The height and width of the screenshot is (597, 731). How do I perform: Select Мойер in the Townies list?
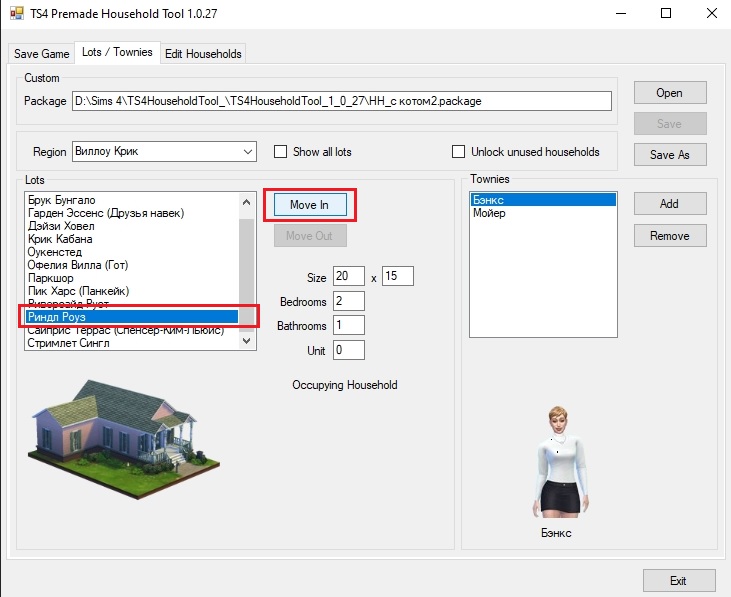[490, 214]
